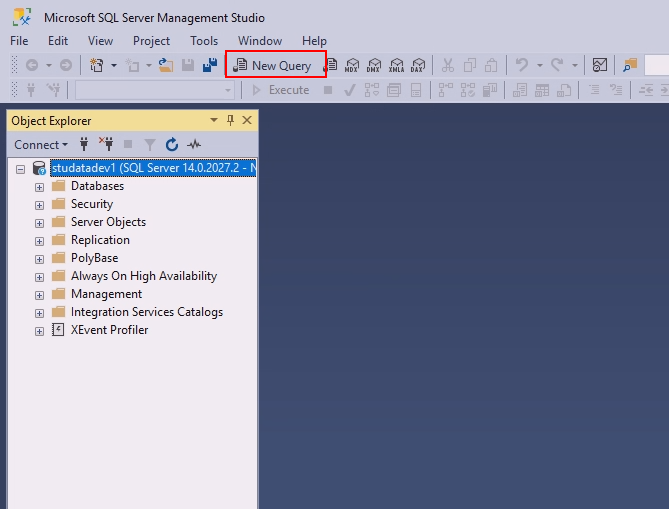Click the New Project icon in toolbar

coord(97,65)
